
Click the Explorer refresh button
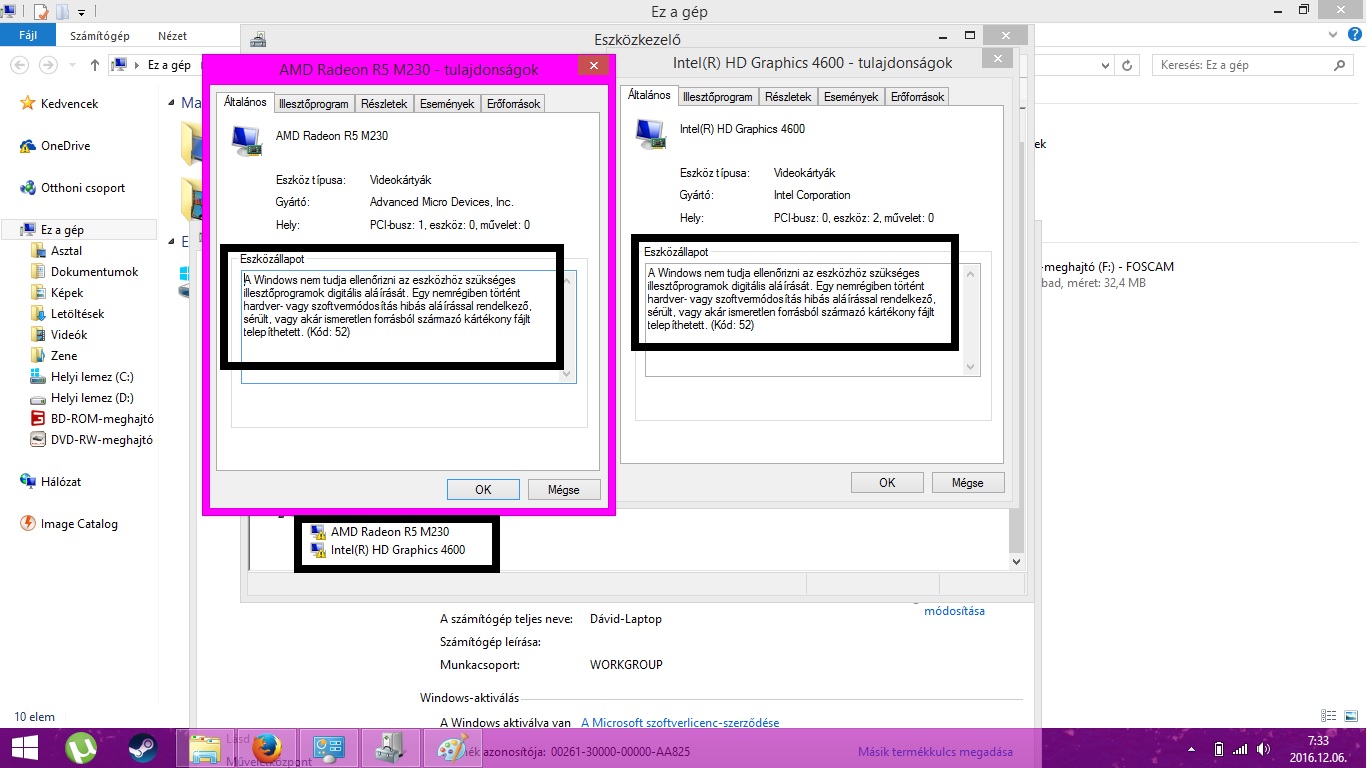(1127, 65)
